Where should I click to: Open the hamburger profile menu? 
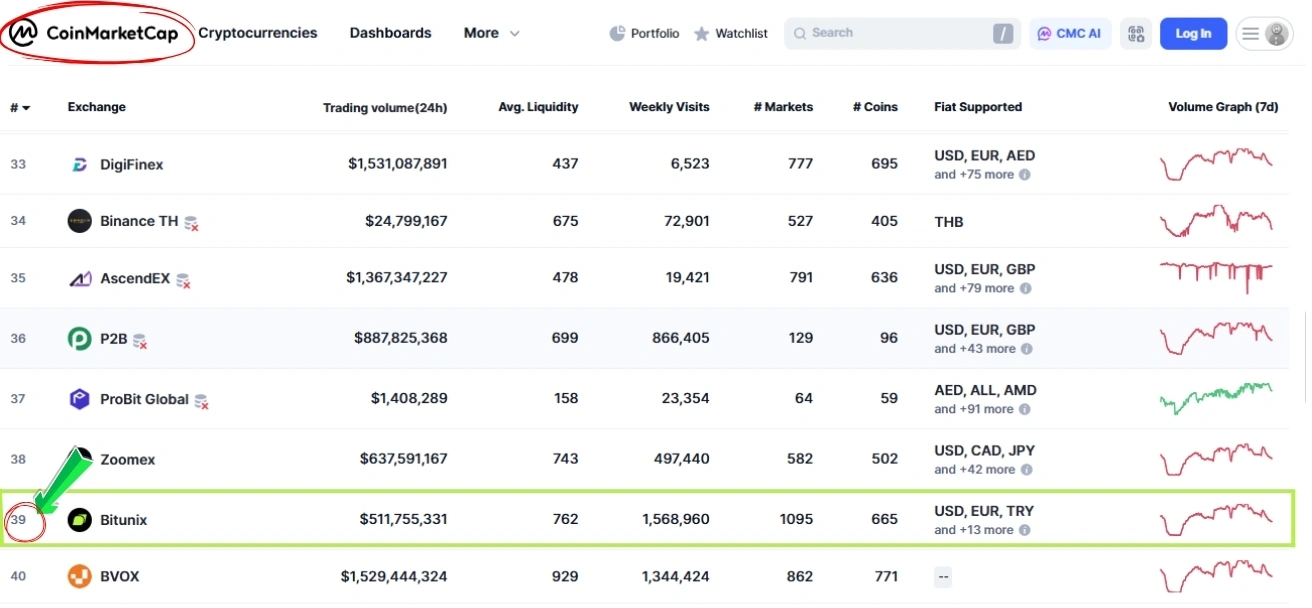click(x=1265, y=34)
